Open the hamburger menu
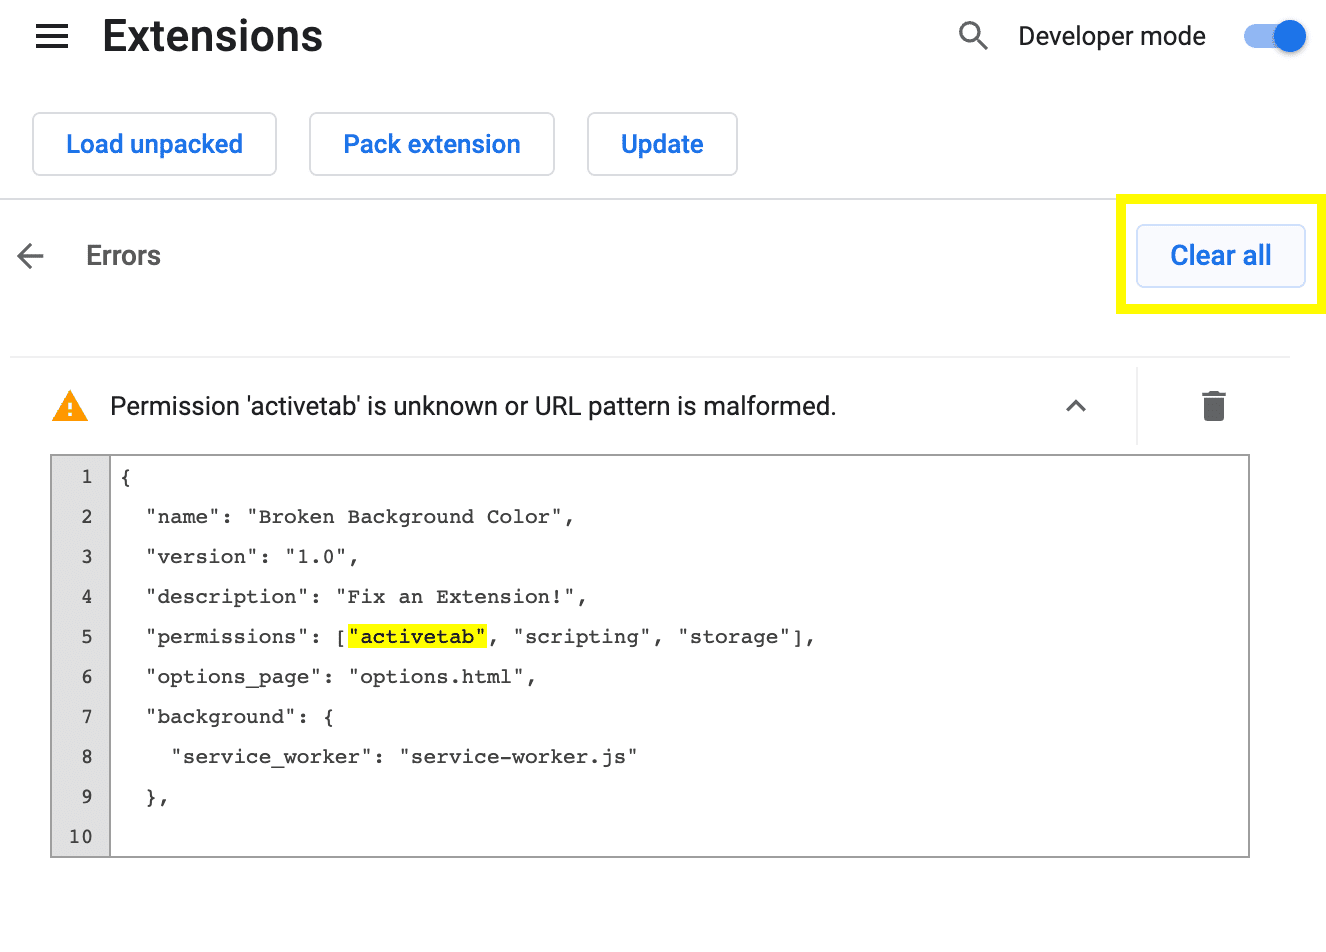Screen dimensions: 1326x952 tap(51, 36)
